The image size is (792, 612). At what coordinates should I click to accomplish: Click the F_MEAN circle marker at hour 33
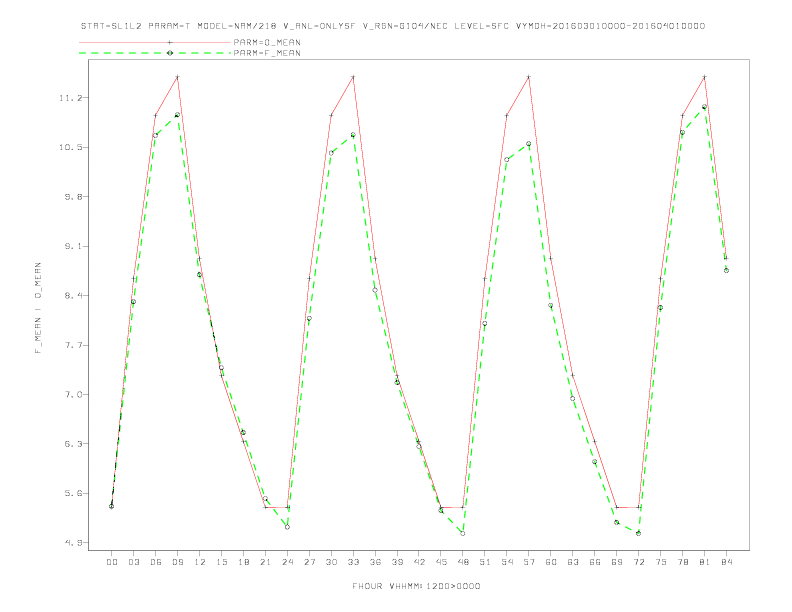pos(353,135)
